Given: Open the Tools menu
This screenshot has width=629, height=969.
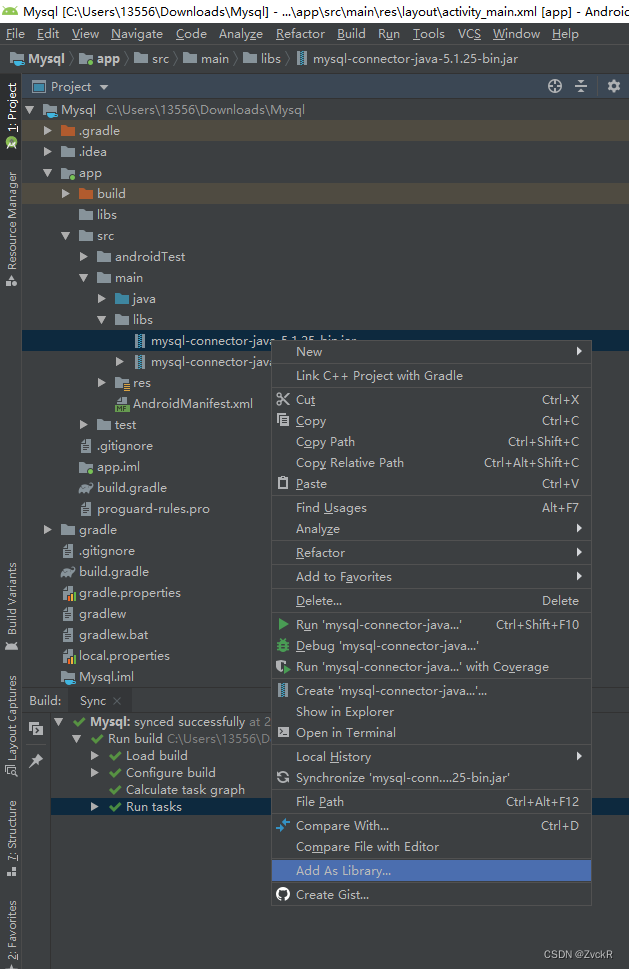Looking at the screenshot, I should click(428, 34).
